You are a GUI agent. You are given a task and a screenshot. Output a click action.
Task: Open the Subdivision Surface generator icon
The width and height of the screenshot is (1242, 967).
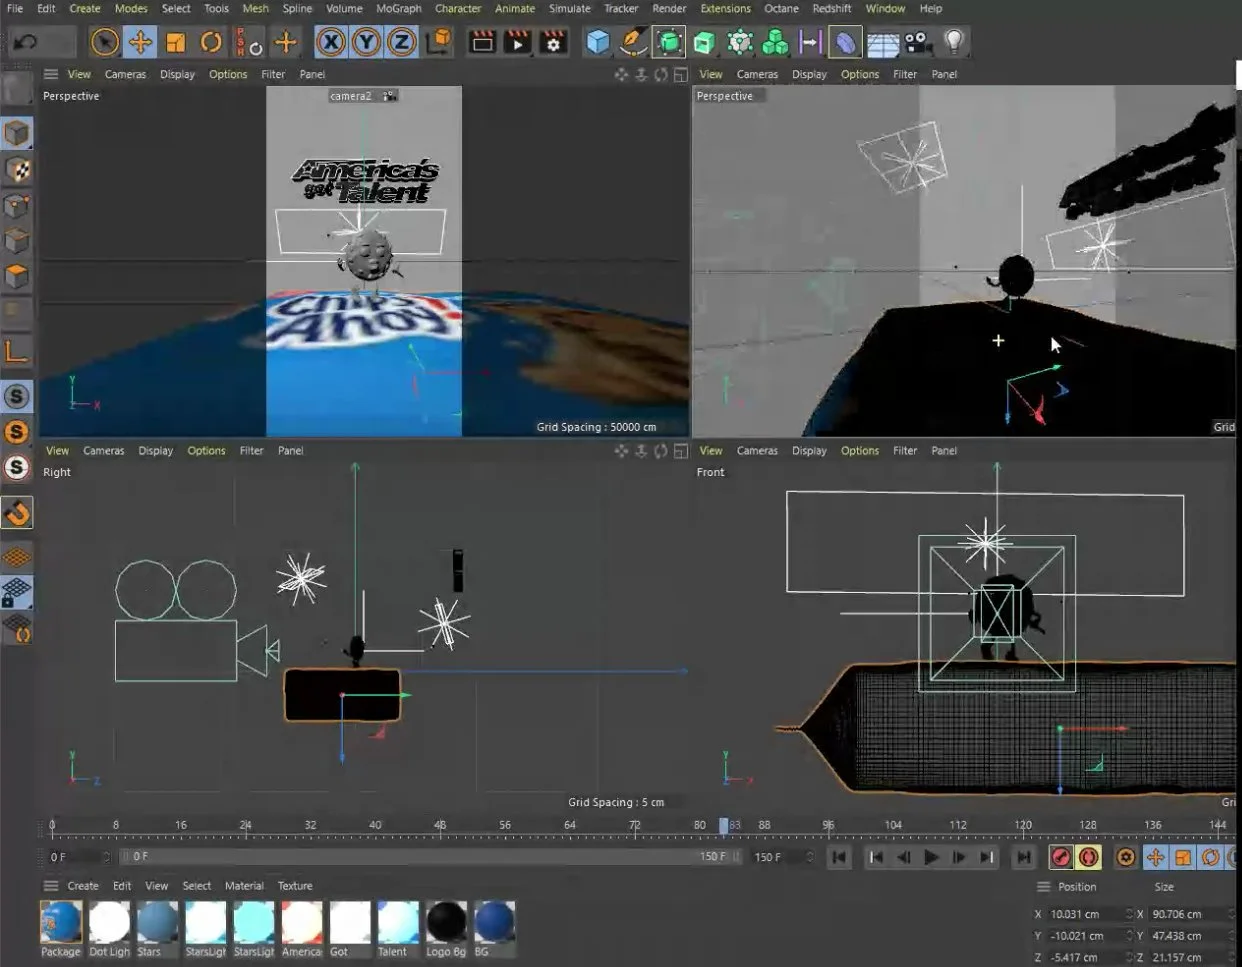tap(669, 42)
